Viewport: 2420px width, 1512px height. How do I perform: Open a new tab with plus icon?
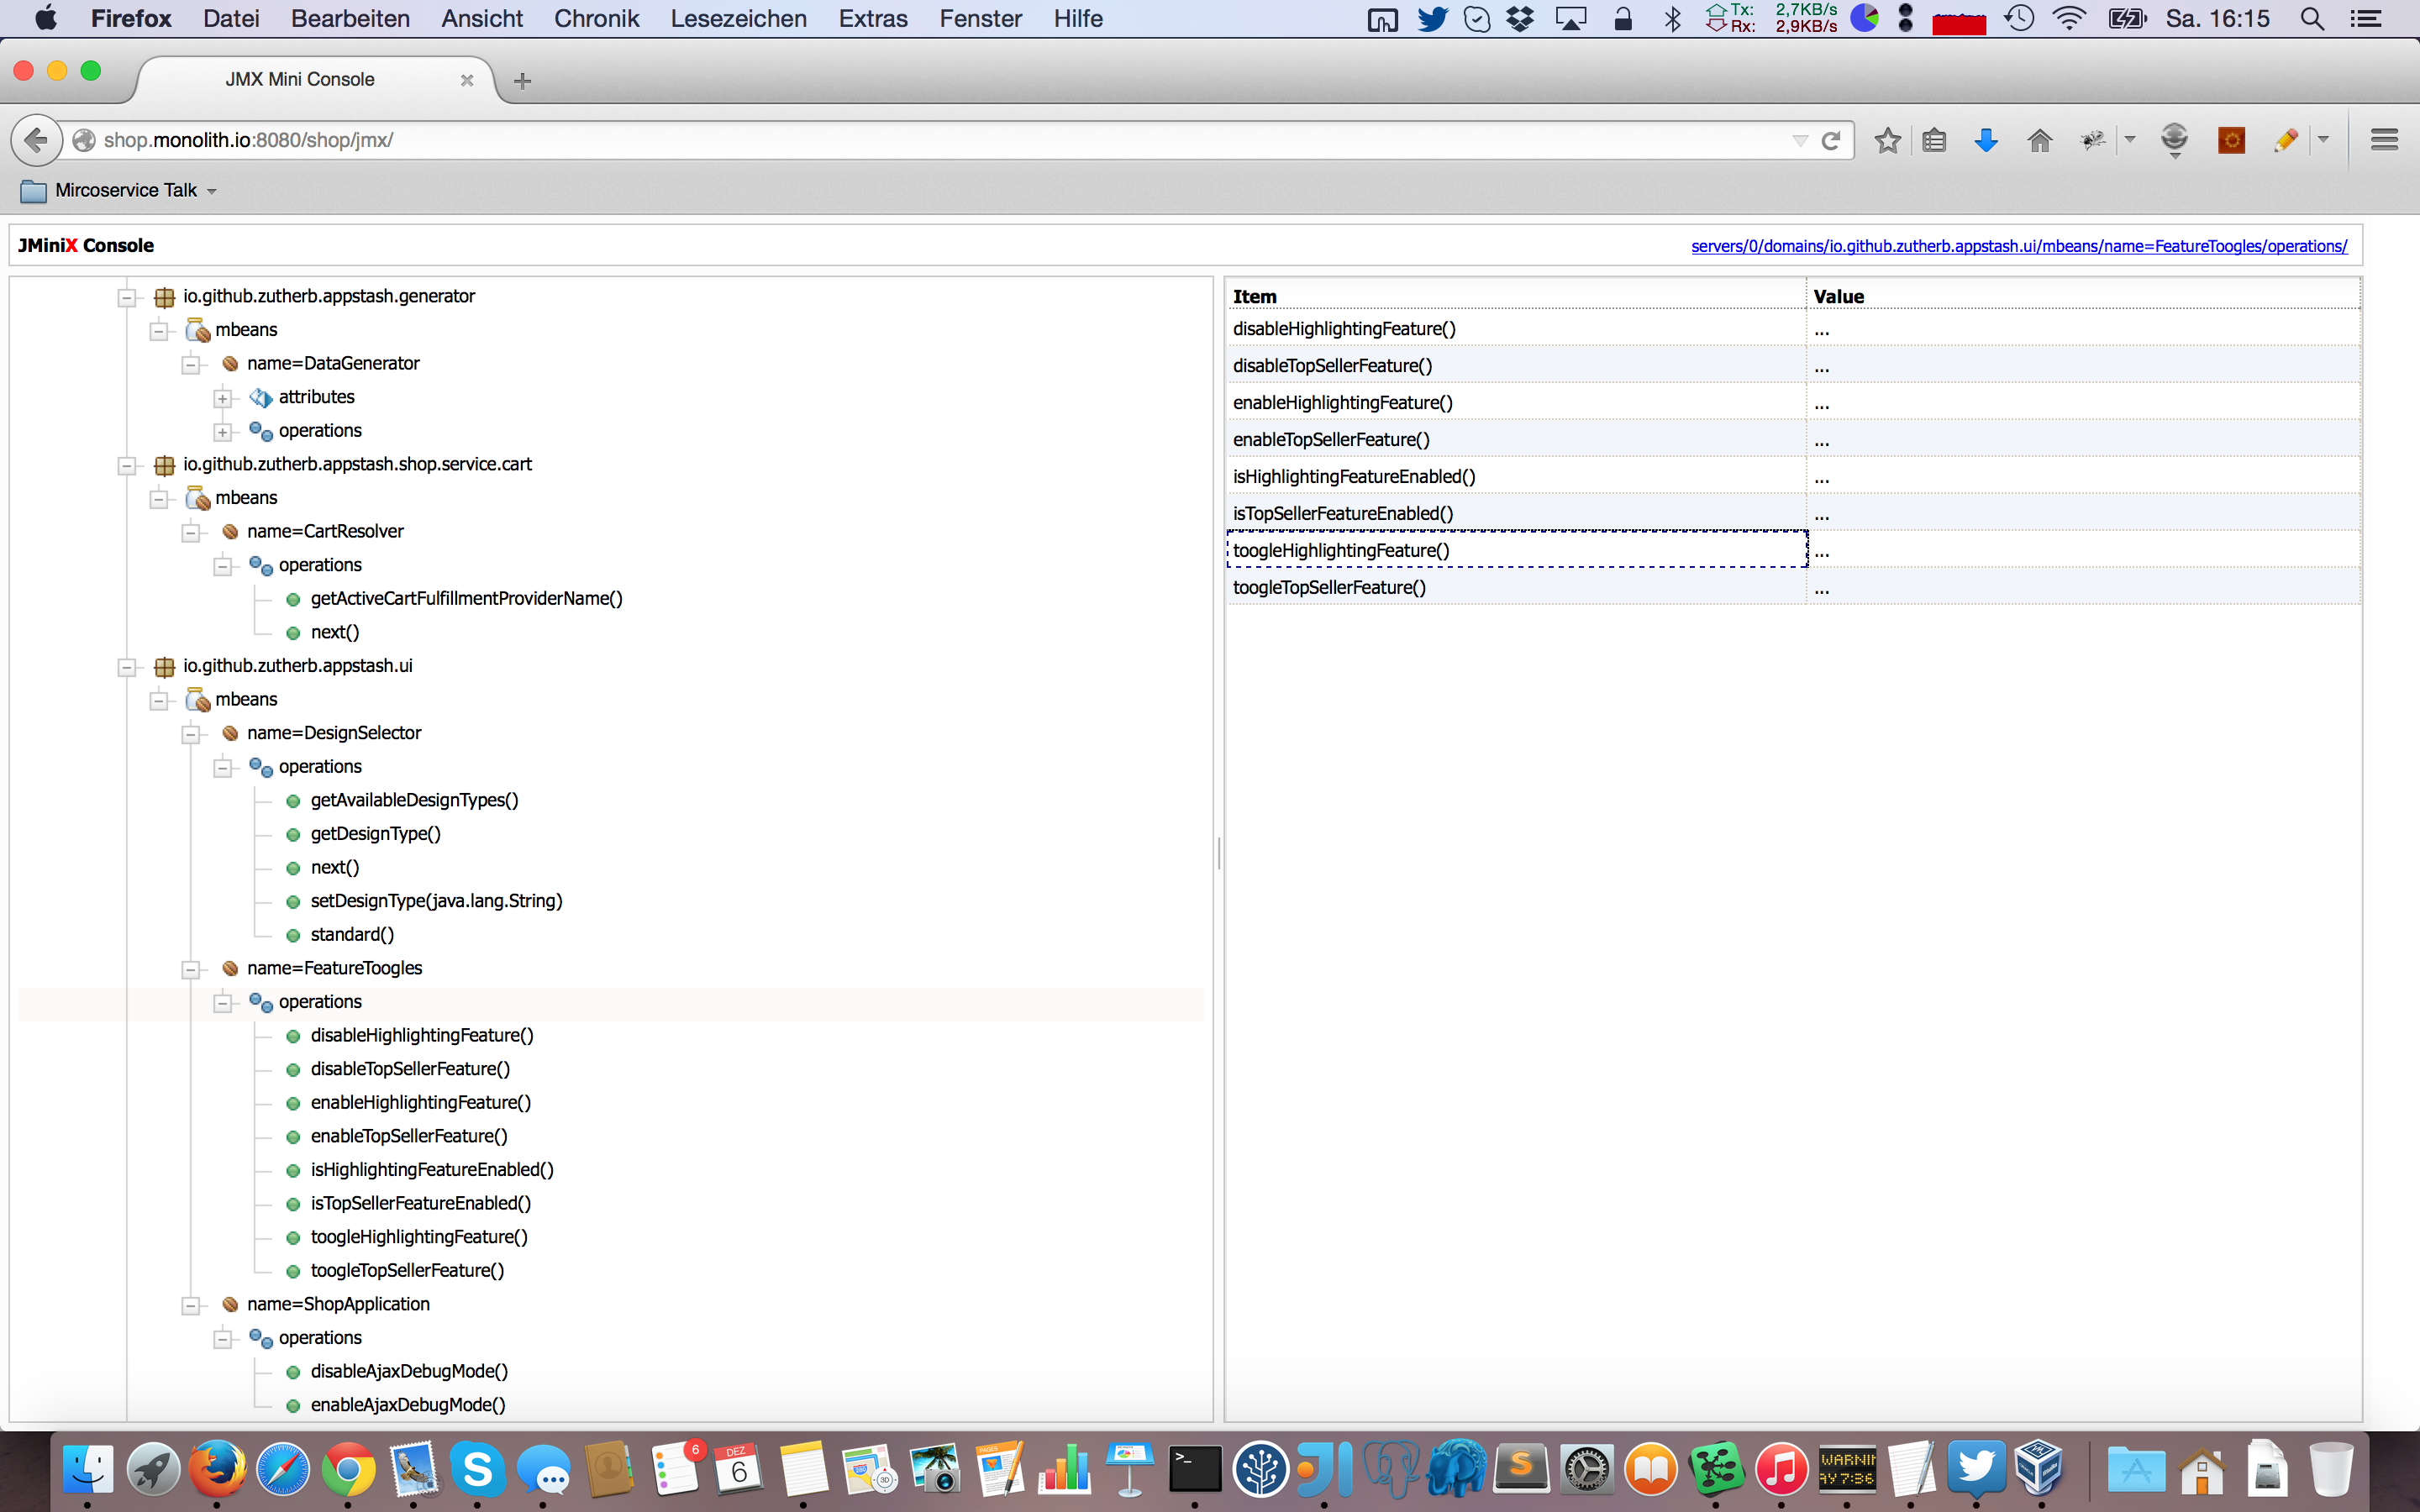pyautogui.click(x=522, y=81)
